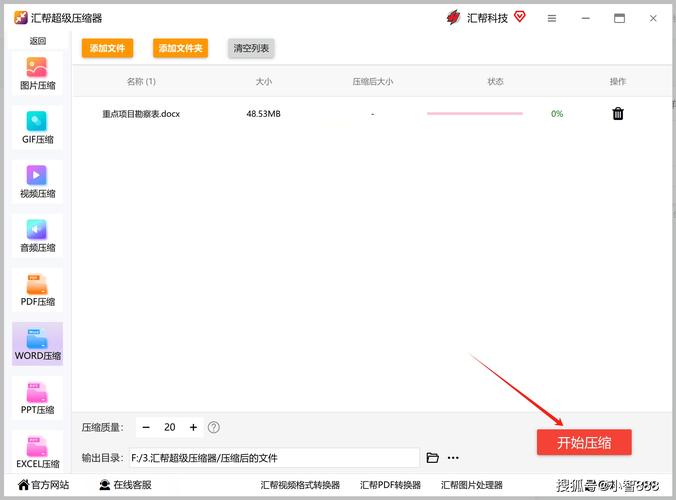Image resolution: width=676 pixels, height=500 pixels.
Task: Click the compression progress bar
Action: coord(475,113)
